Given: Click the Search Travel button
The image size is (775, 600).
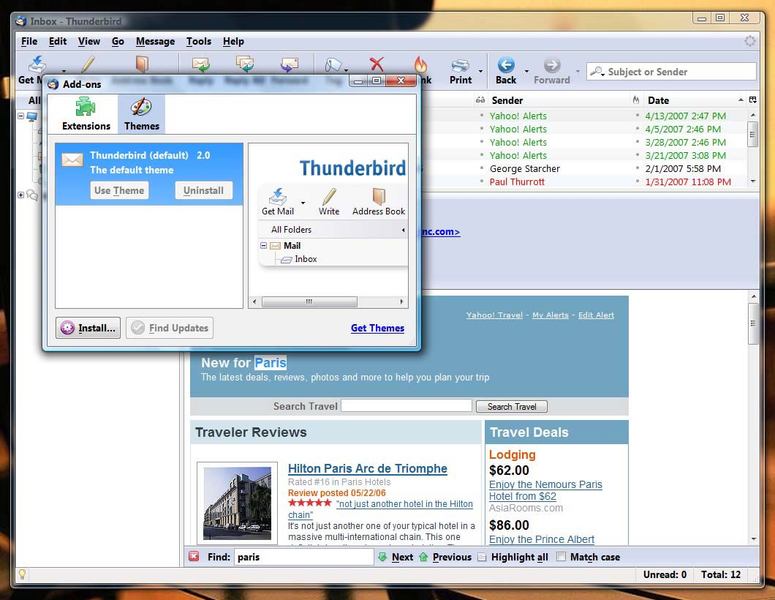Looking at the screenshot, I should click(512, 406).
